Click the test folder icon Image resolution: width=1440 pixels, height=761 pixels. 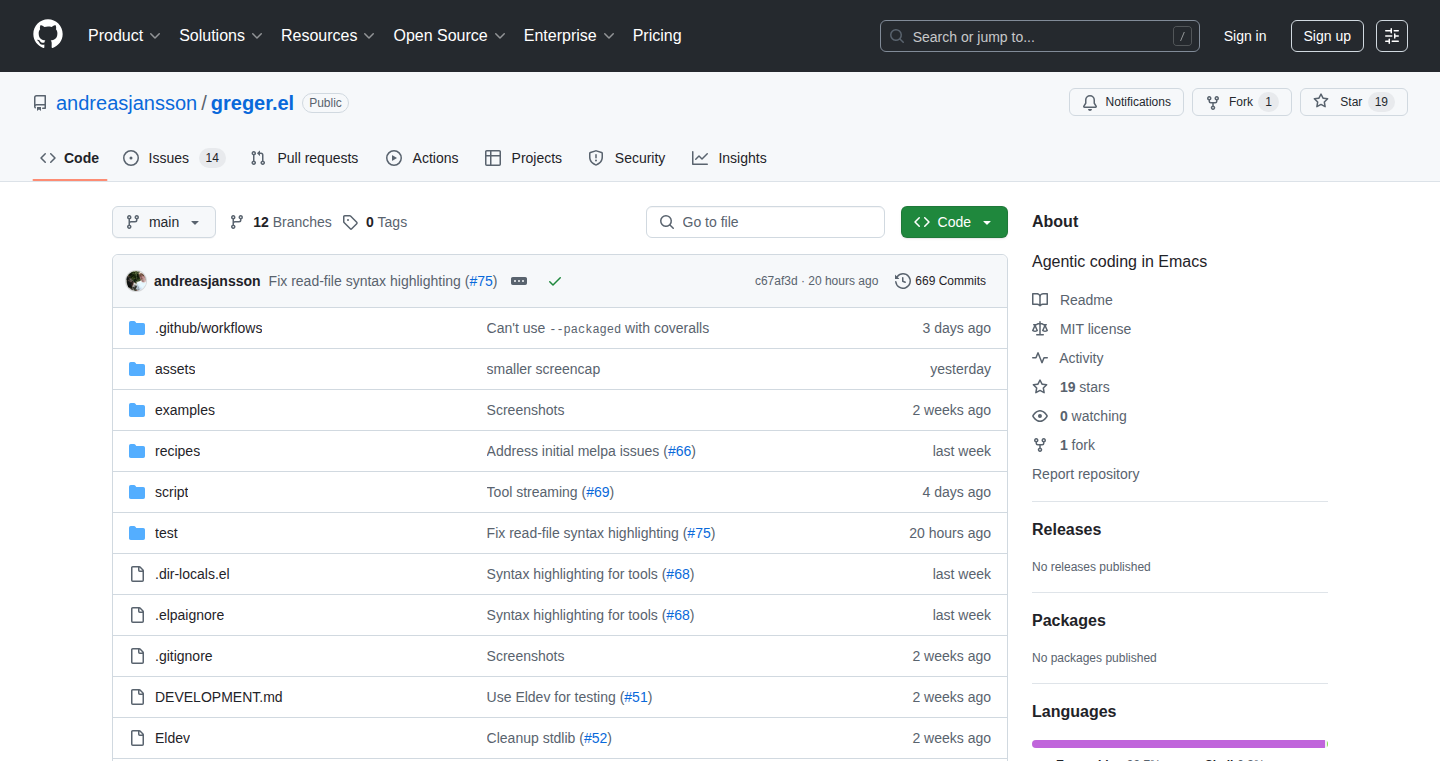137,533
